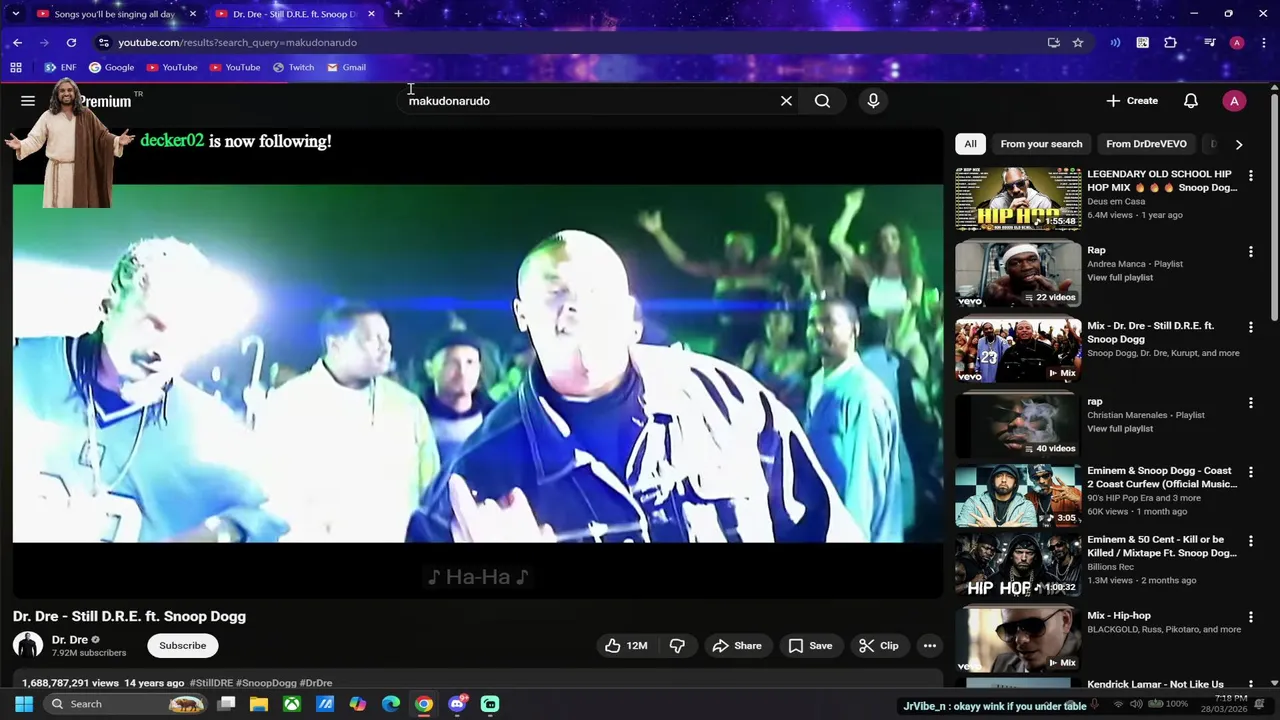Image resolution: width=1280 pixels, height=720 pixels.
Task: Select the From DrDreVEVO chip
Action: point(1146,144)
